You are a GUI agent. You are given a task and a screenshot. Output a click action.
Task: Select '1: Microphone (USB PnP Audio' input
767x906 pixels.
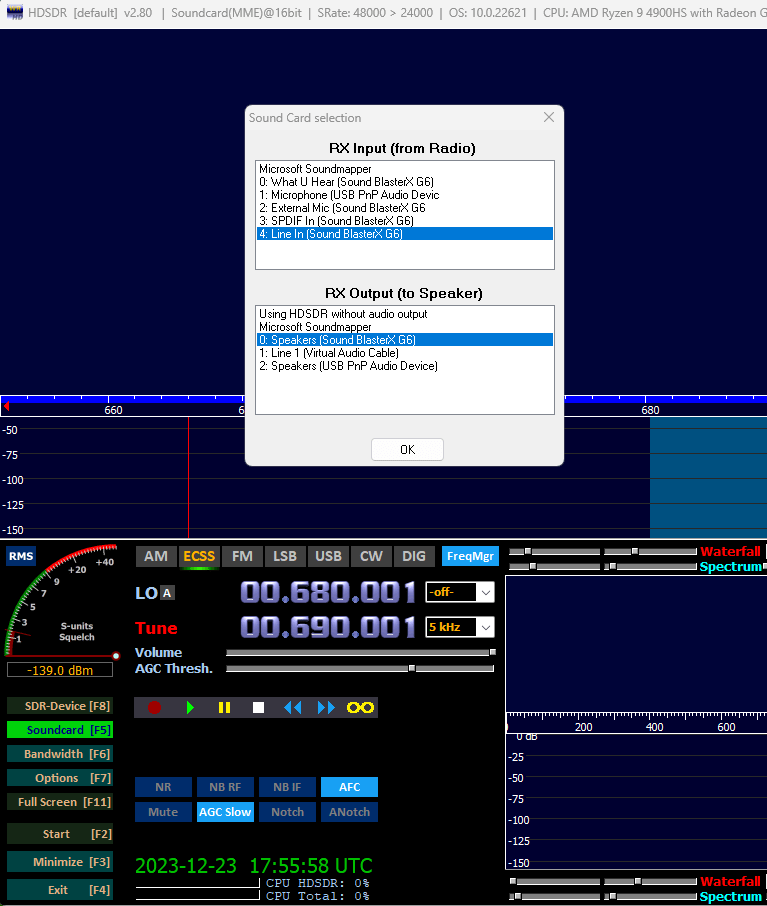pyautogui.click(x=405, y=195)
